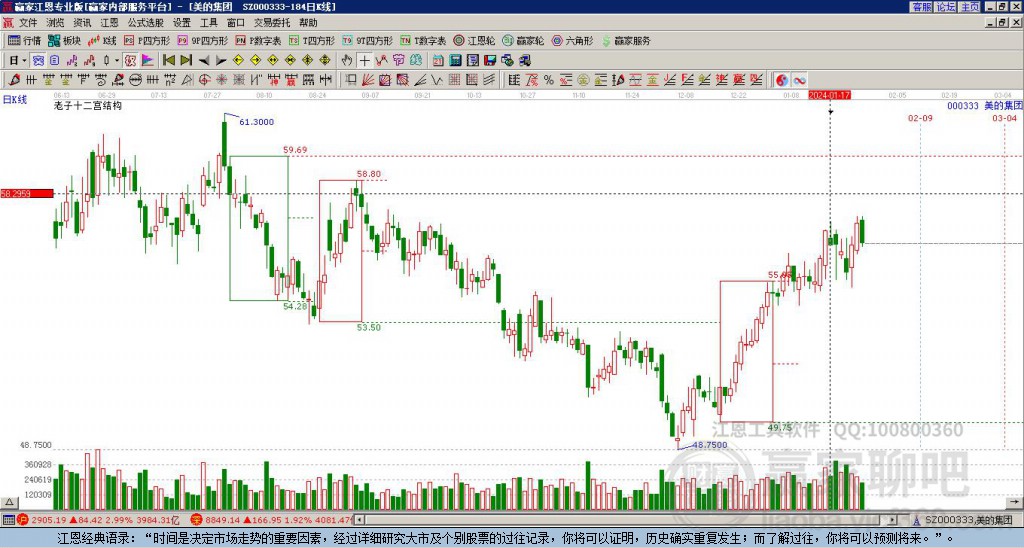This screenshot has height=548, width=1024.
Task: Click the right-arrow button at volume panel edge
Action: [x=1016, y=502]
